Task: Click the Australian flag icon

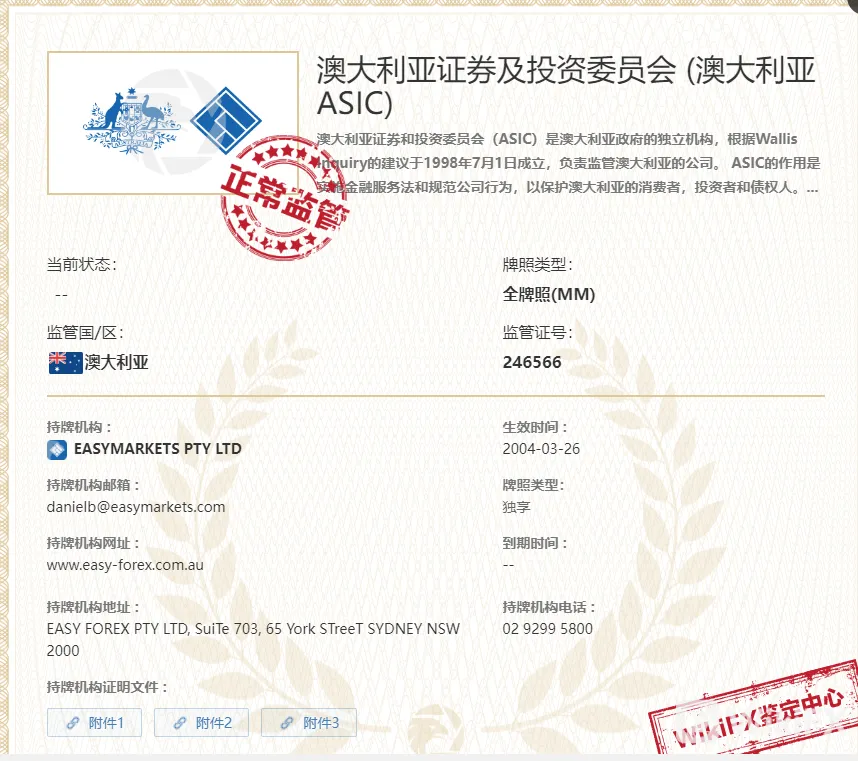Action: pos(65,363)
